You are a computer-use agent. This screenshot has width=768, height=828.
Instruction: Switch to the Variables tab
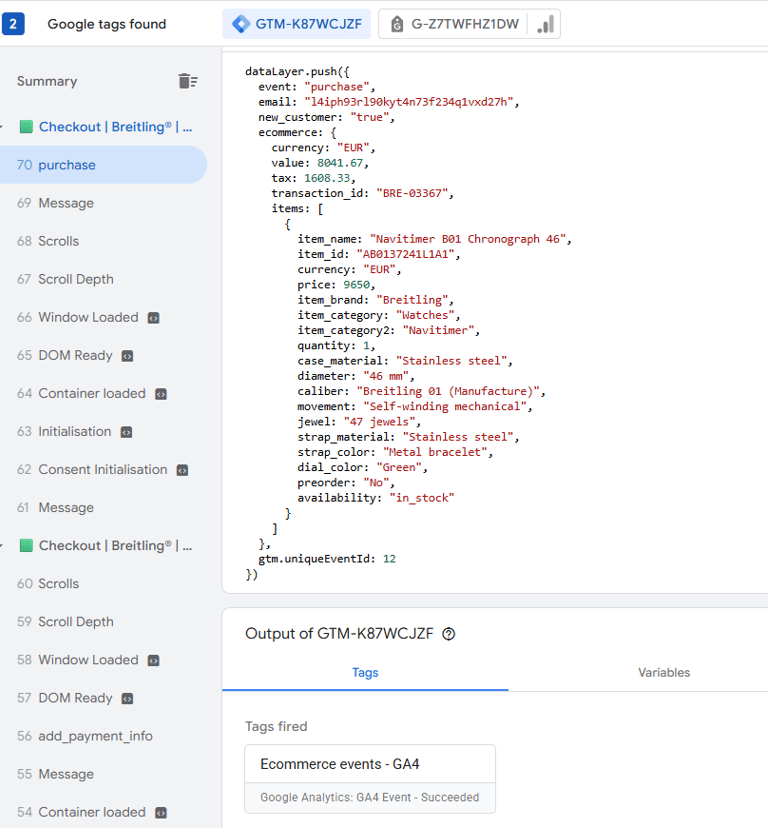pos(664,673)
